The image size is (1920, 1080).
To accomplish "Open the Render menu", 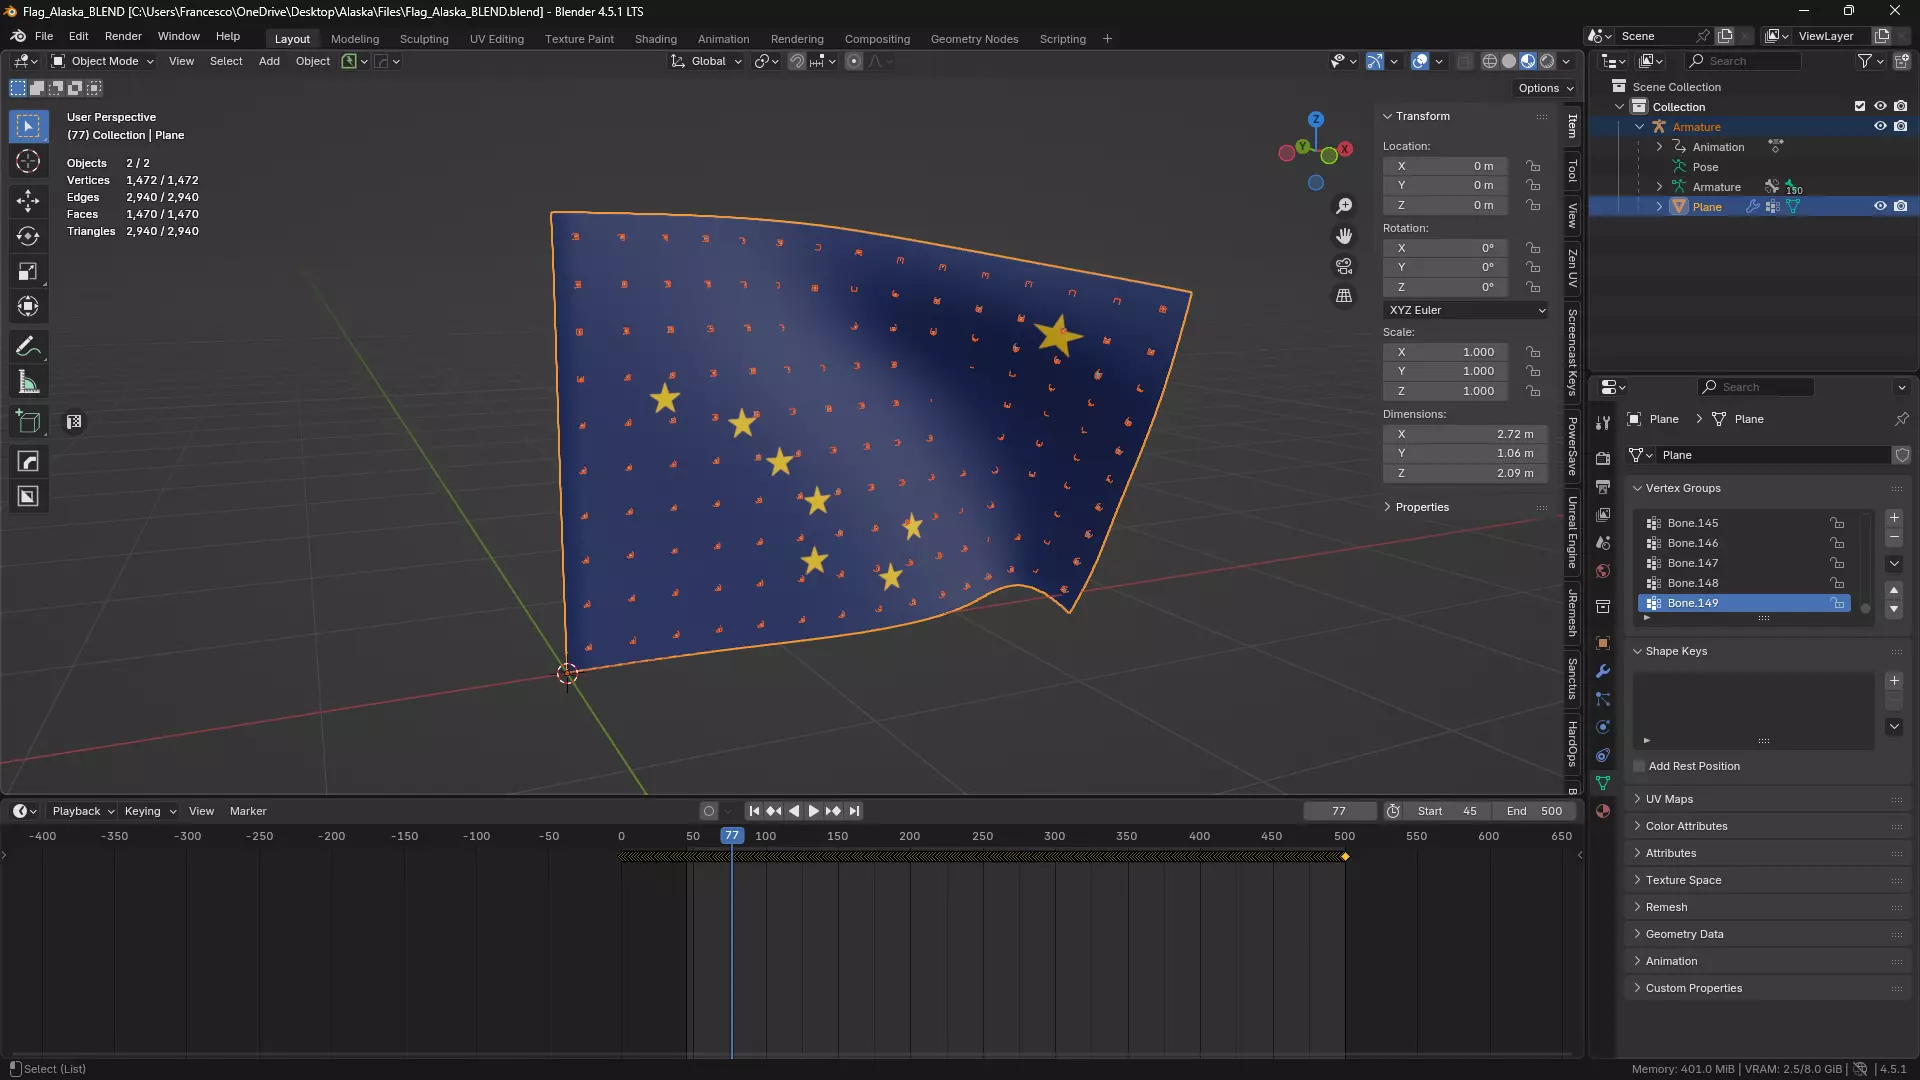I will tap(123, 36).
